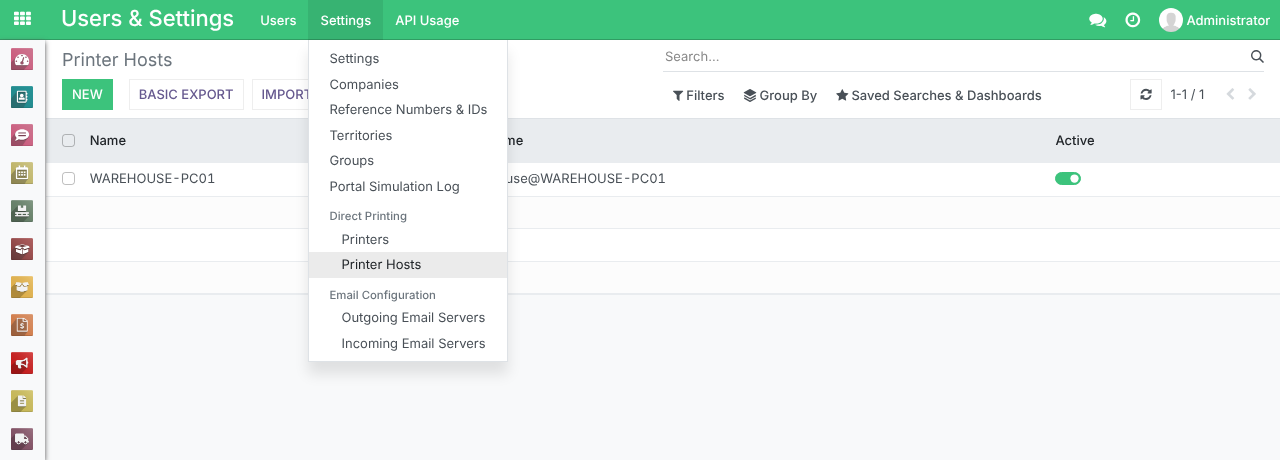Go to previous page arrow

pyautogui.click(x=1230, y=95)
